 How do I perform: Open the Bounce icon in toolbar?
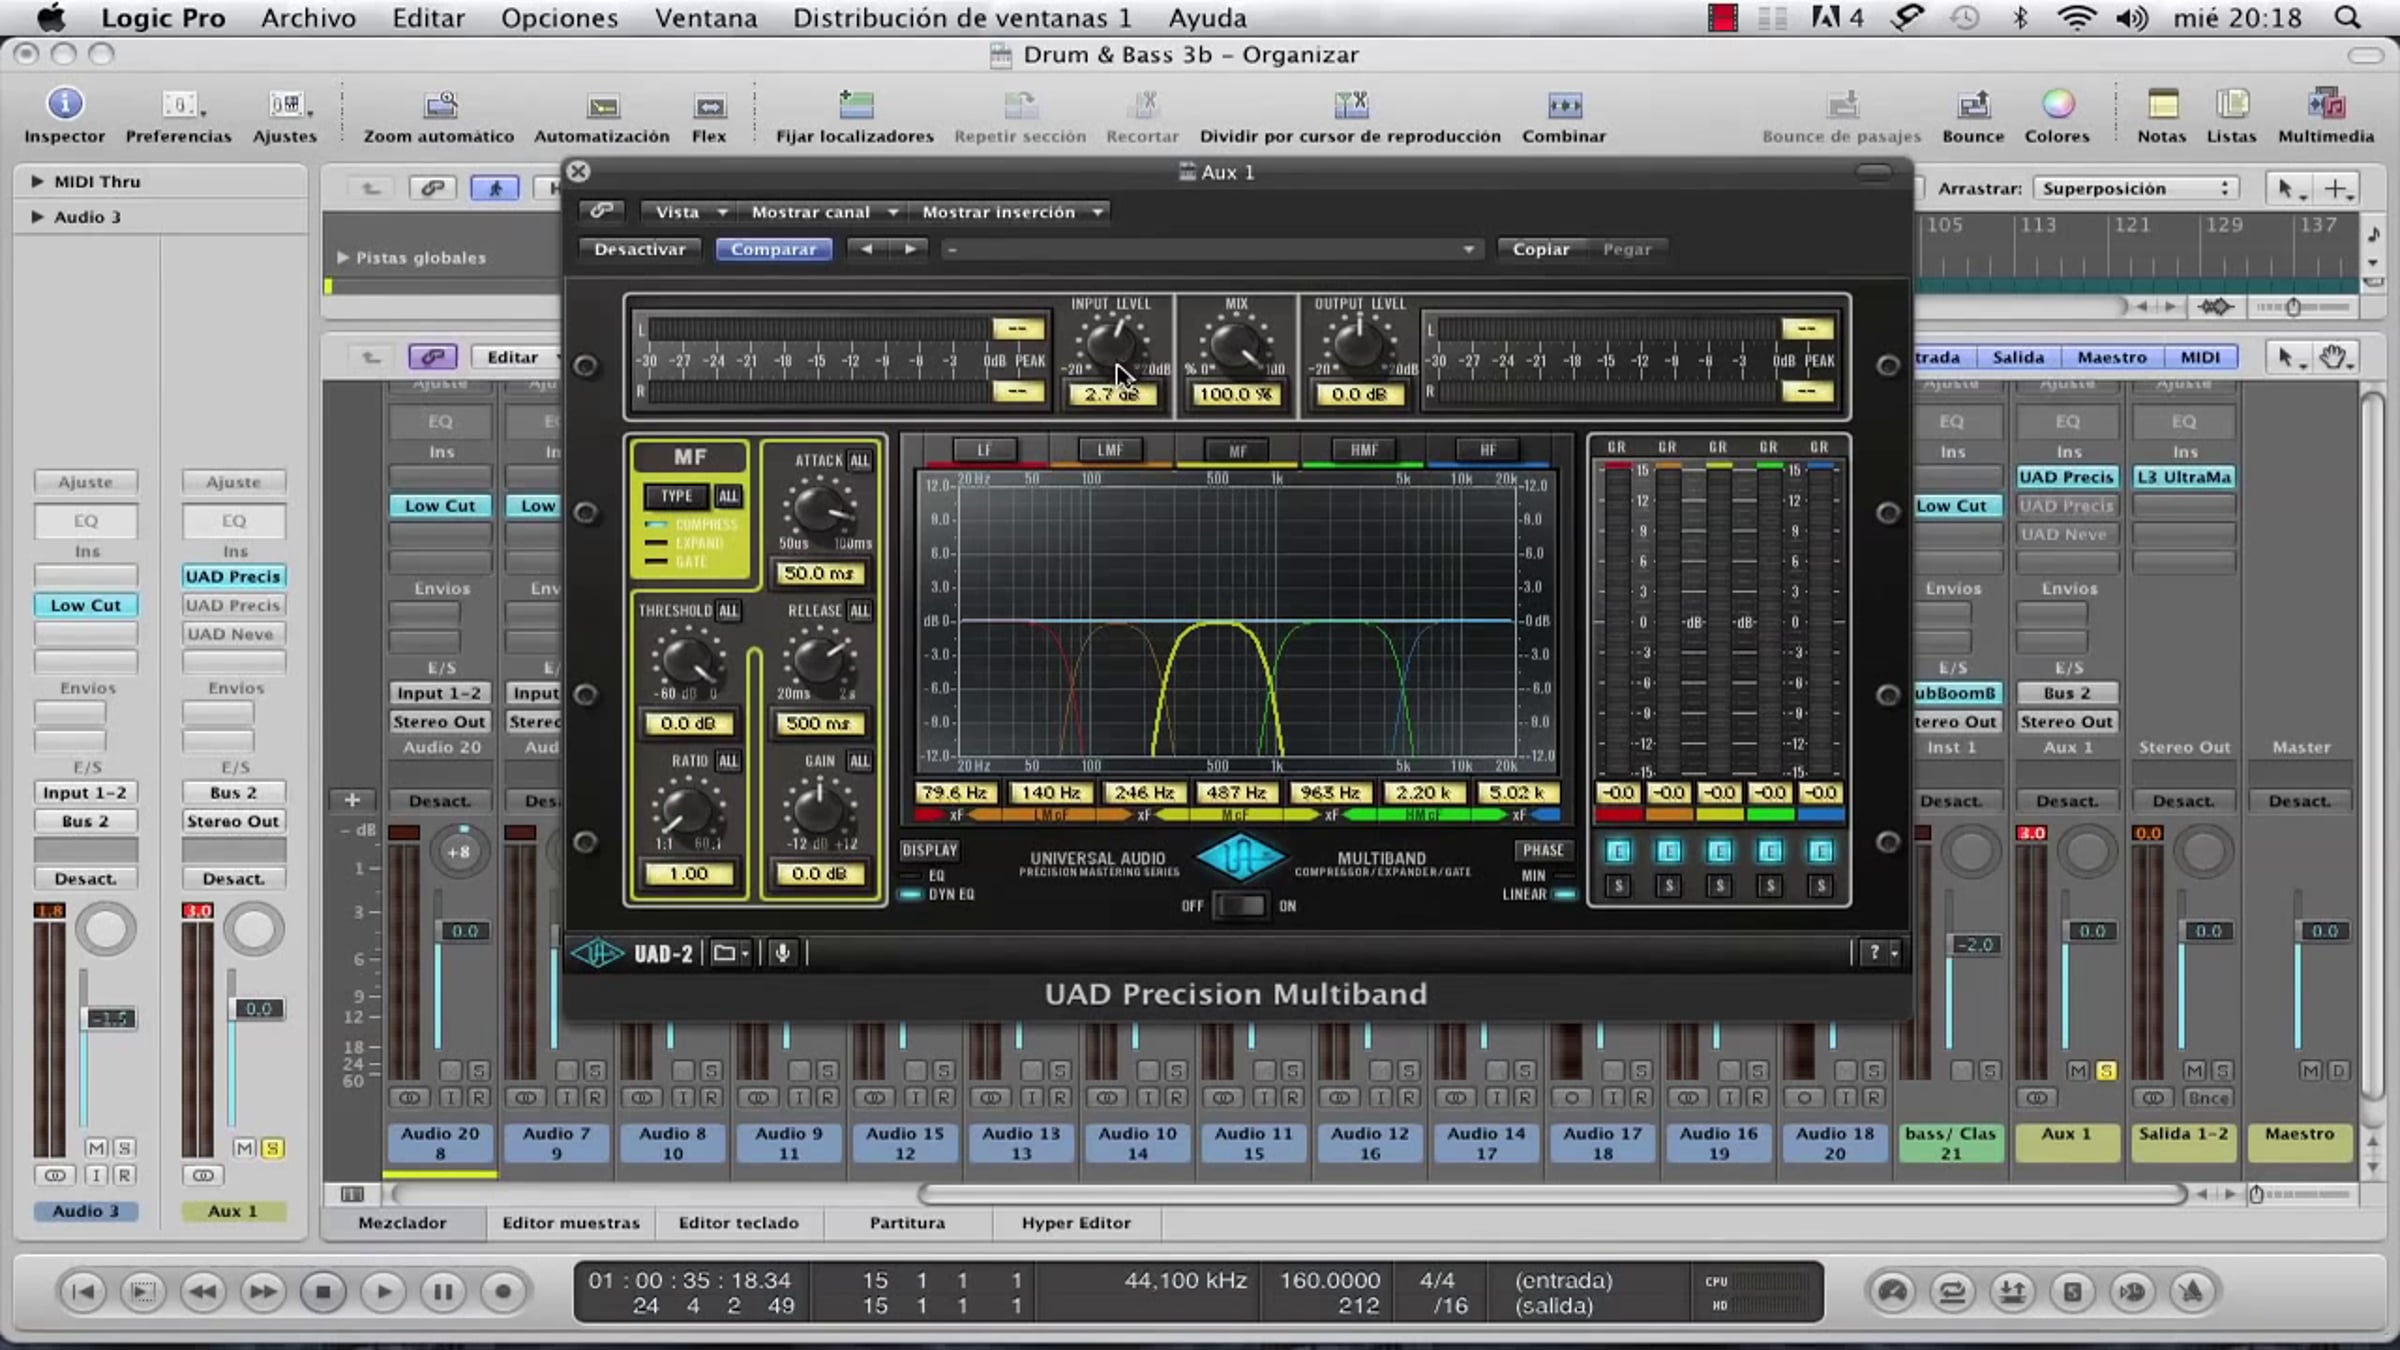1972,104
